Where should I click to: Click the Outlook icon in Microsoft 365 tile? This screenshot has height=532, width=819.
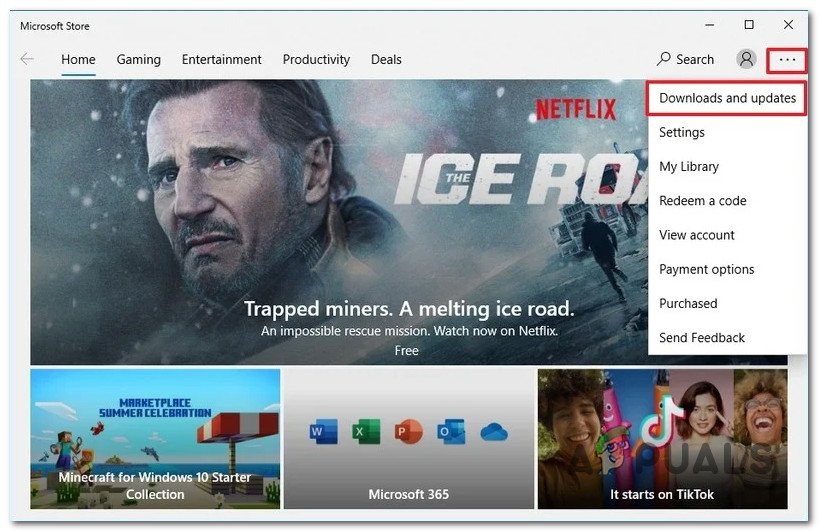[x=451, y=432]
